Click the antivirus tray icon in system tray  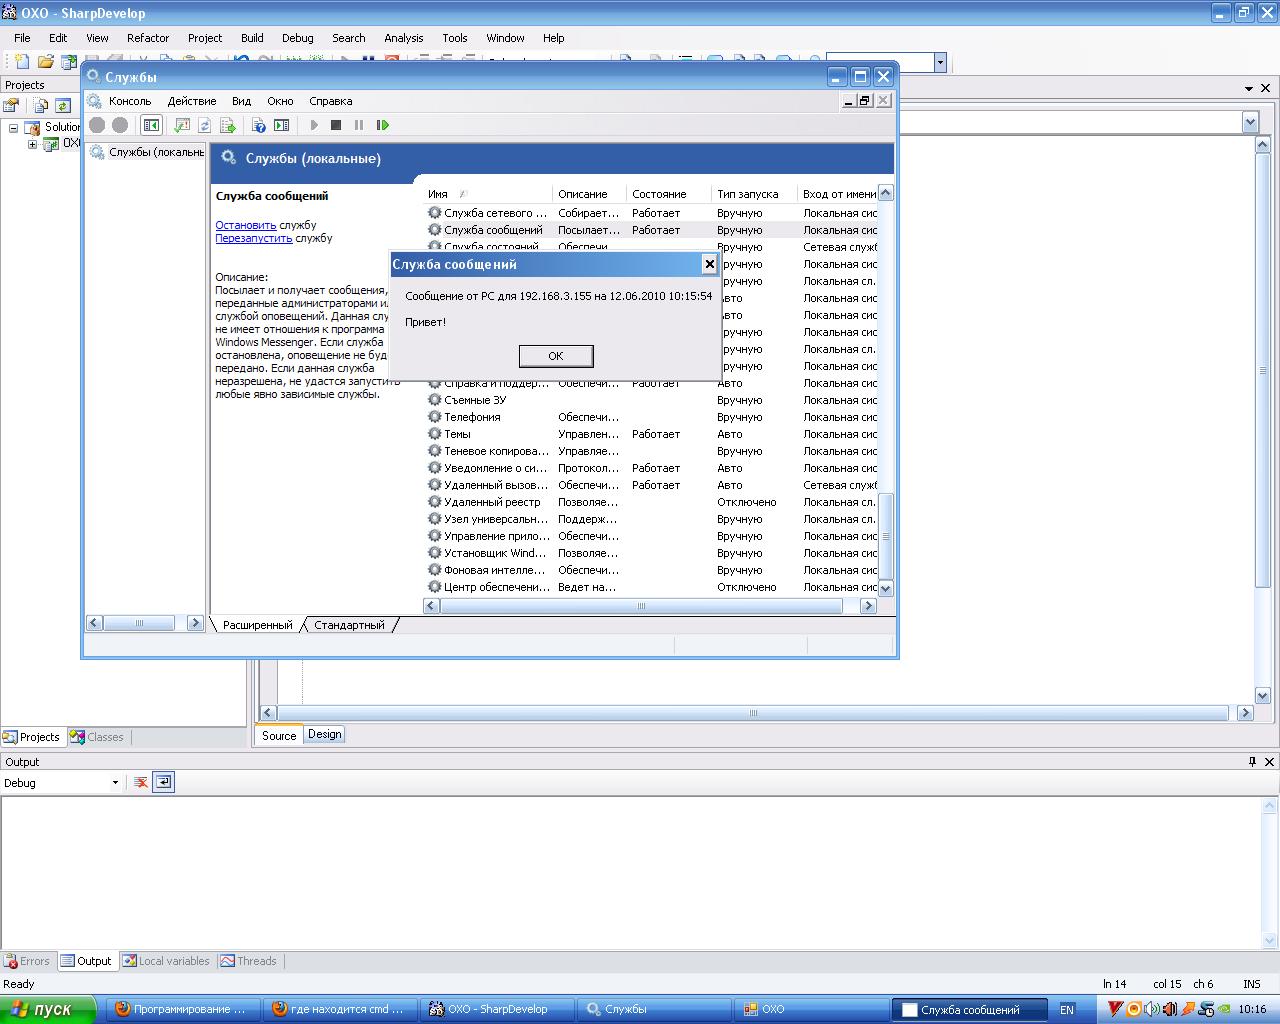pyautogui.click(x=1116, y=1009)
